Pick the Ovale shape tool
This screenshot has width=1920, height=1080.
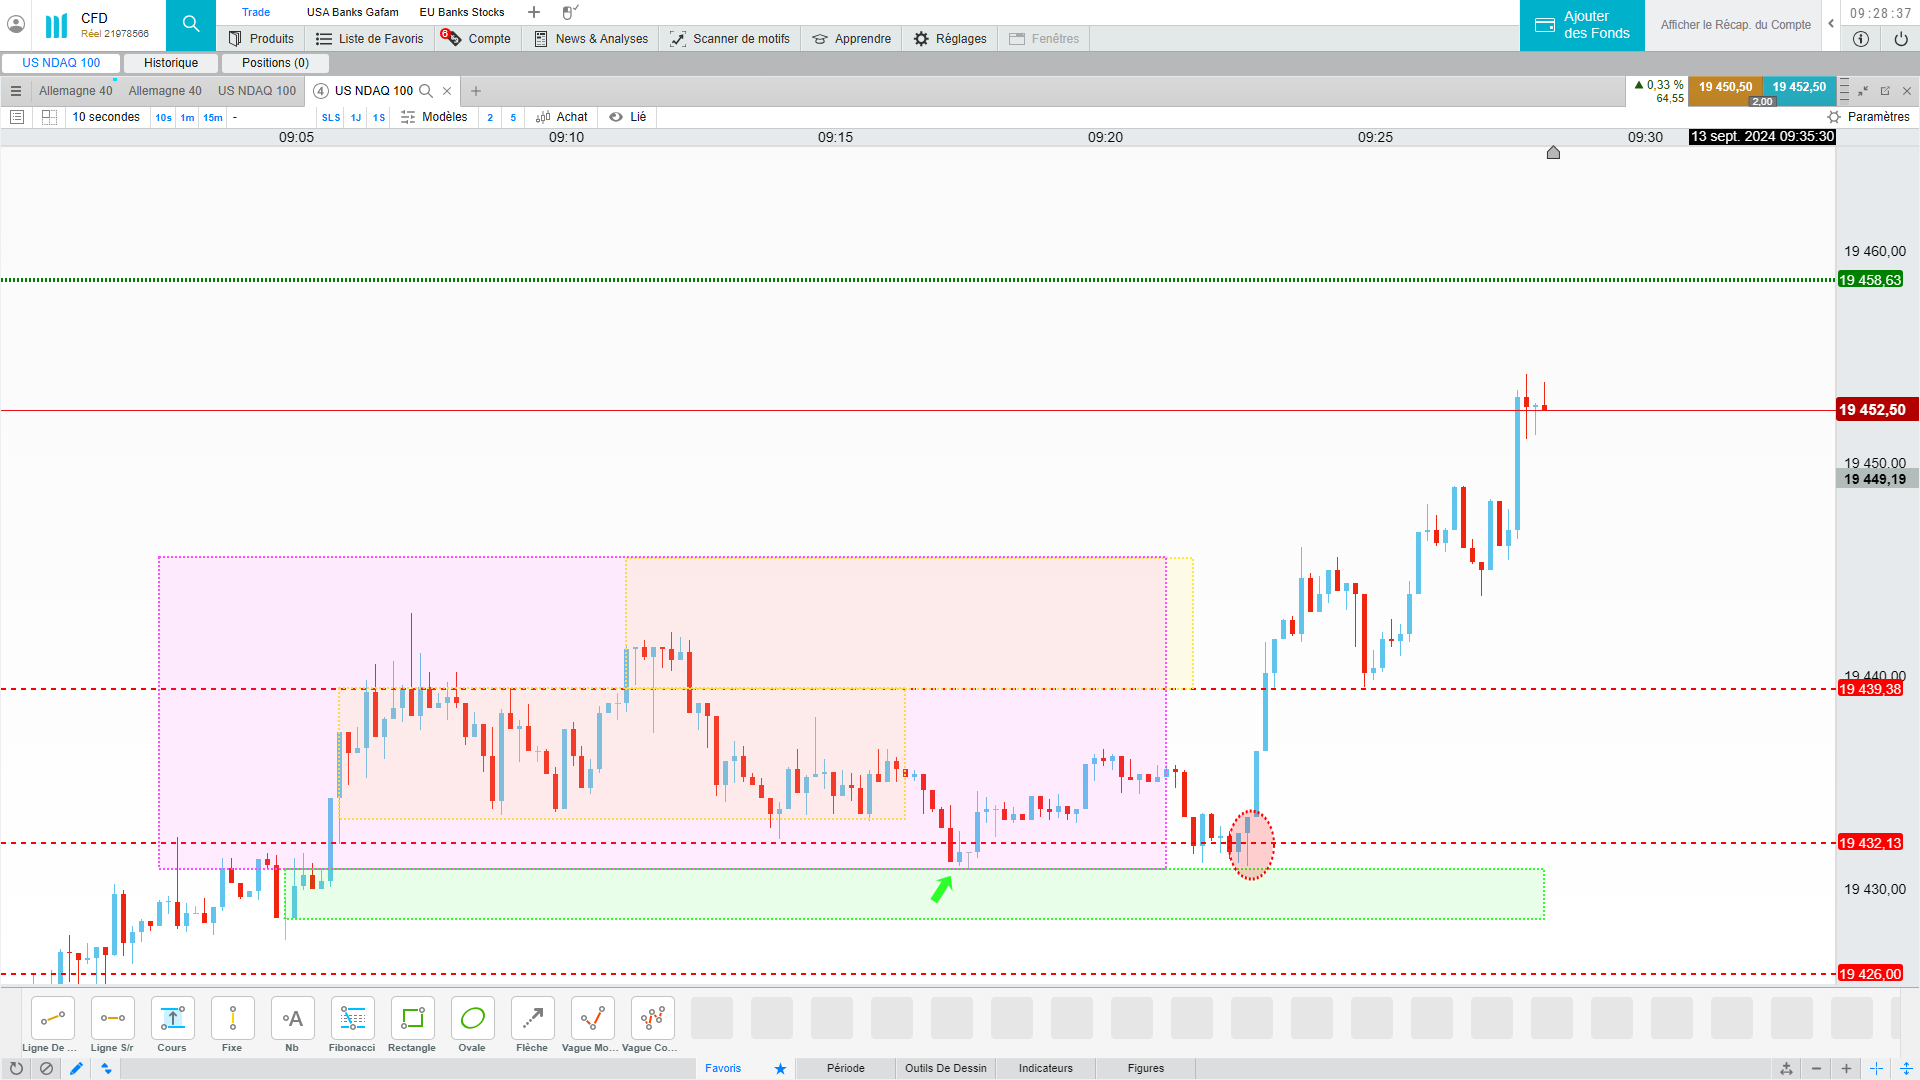coord(472,1019)
